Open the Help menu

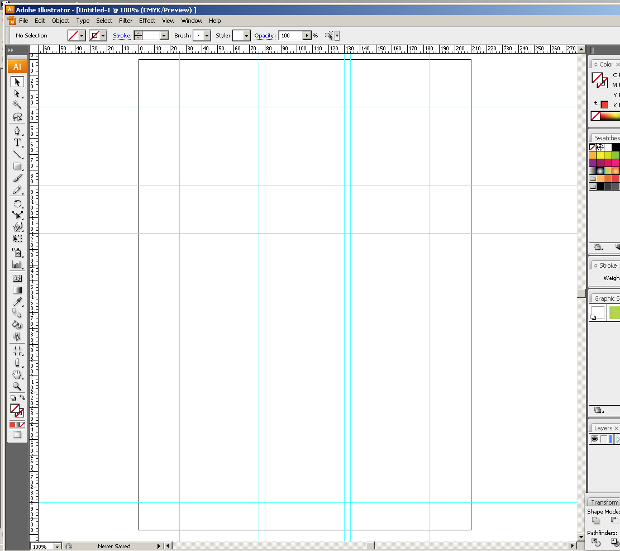(x=215, y=21)
